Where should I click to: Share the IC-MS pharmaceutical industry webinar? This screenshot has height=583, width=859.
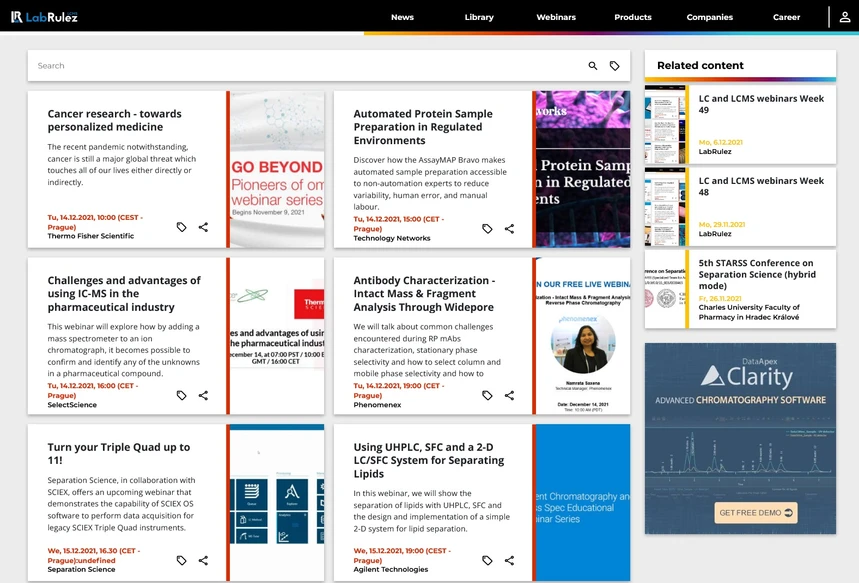203,395
